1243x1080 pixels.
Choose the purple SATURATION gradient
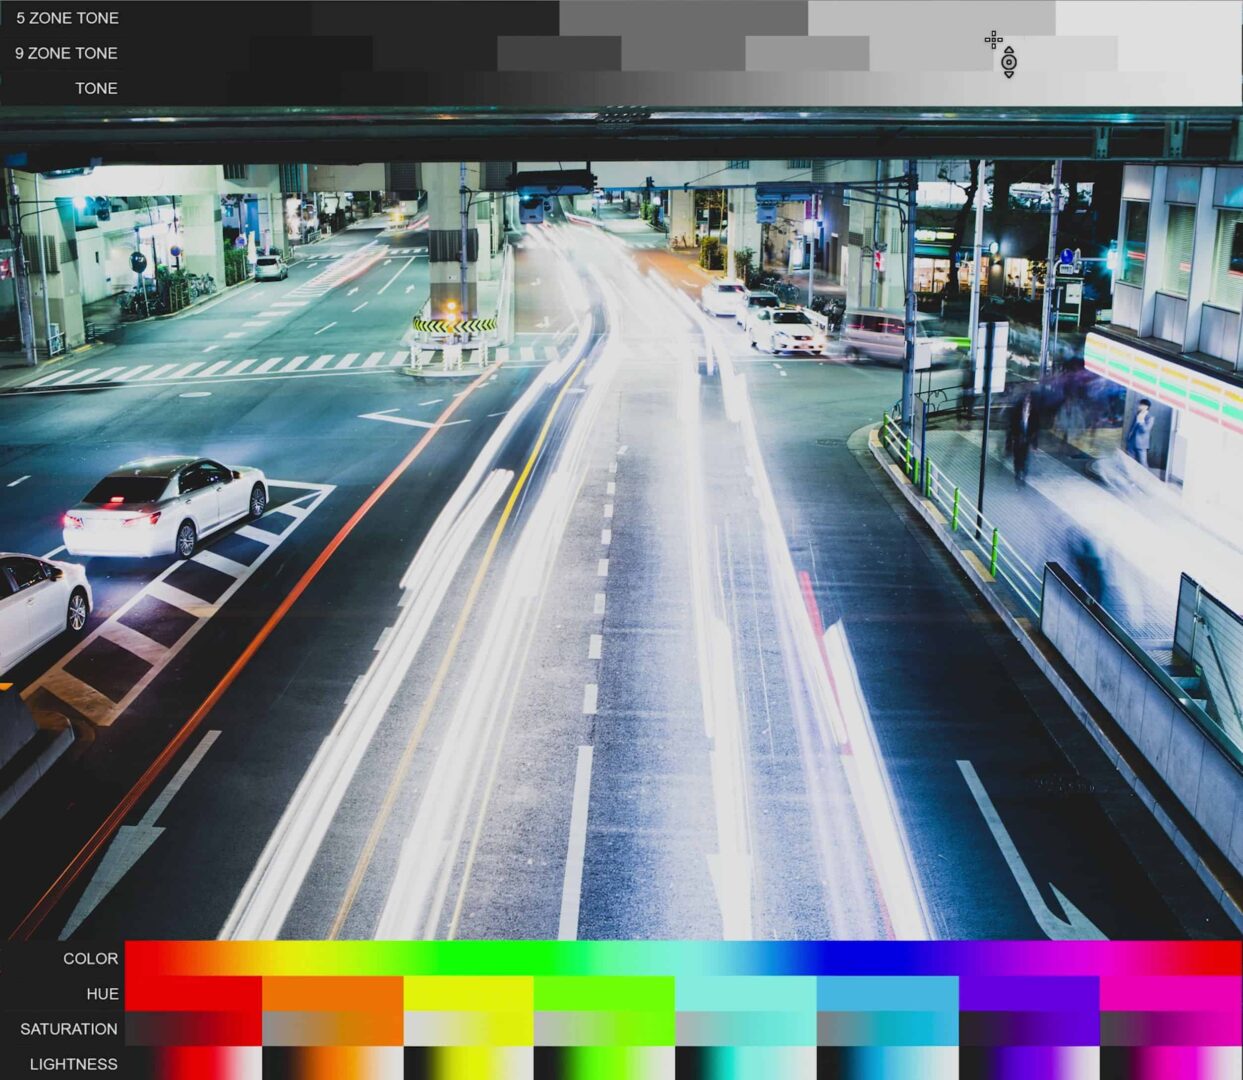pyautogui.click(x=1029, y=1028)
